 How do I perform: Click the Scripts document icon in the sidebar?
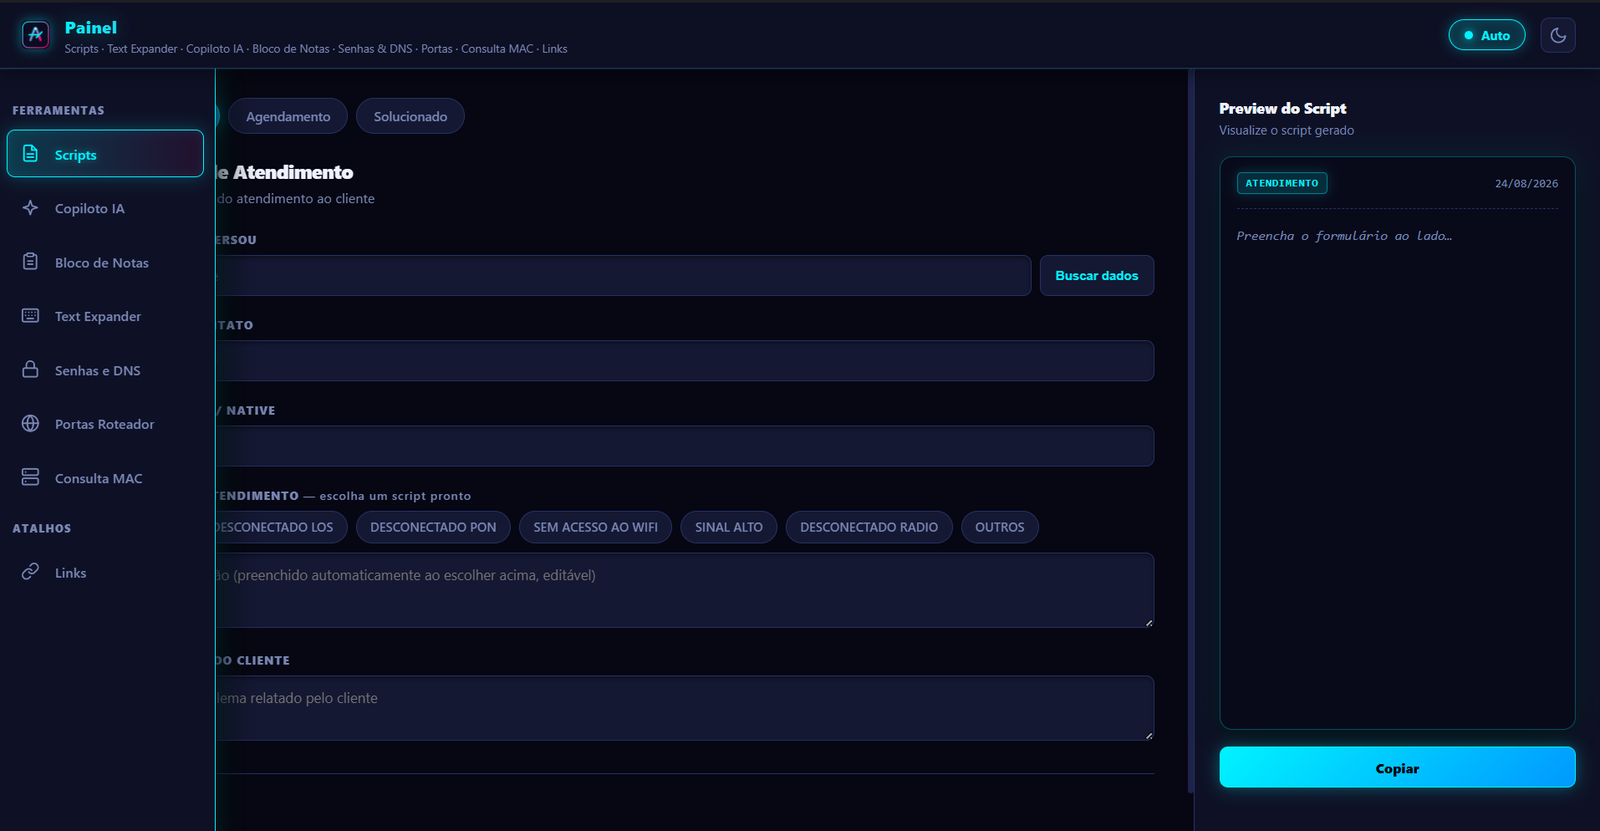tap(31, 154)
